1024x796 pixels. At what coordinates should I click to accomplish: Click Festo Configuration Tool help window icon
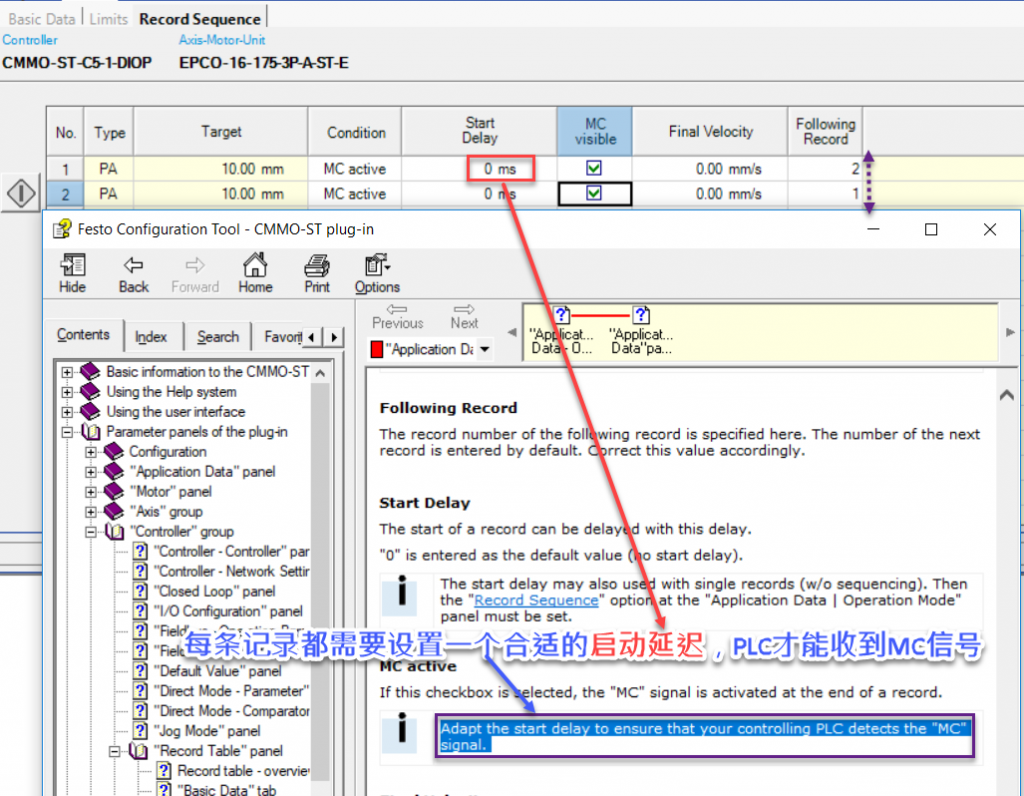pyautogui.click(x=63, y=229)
